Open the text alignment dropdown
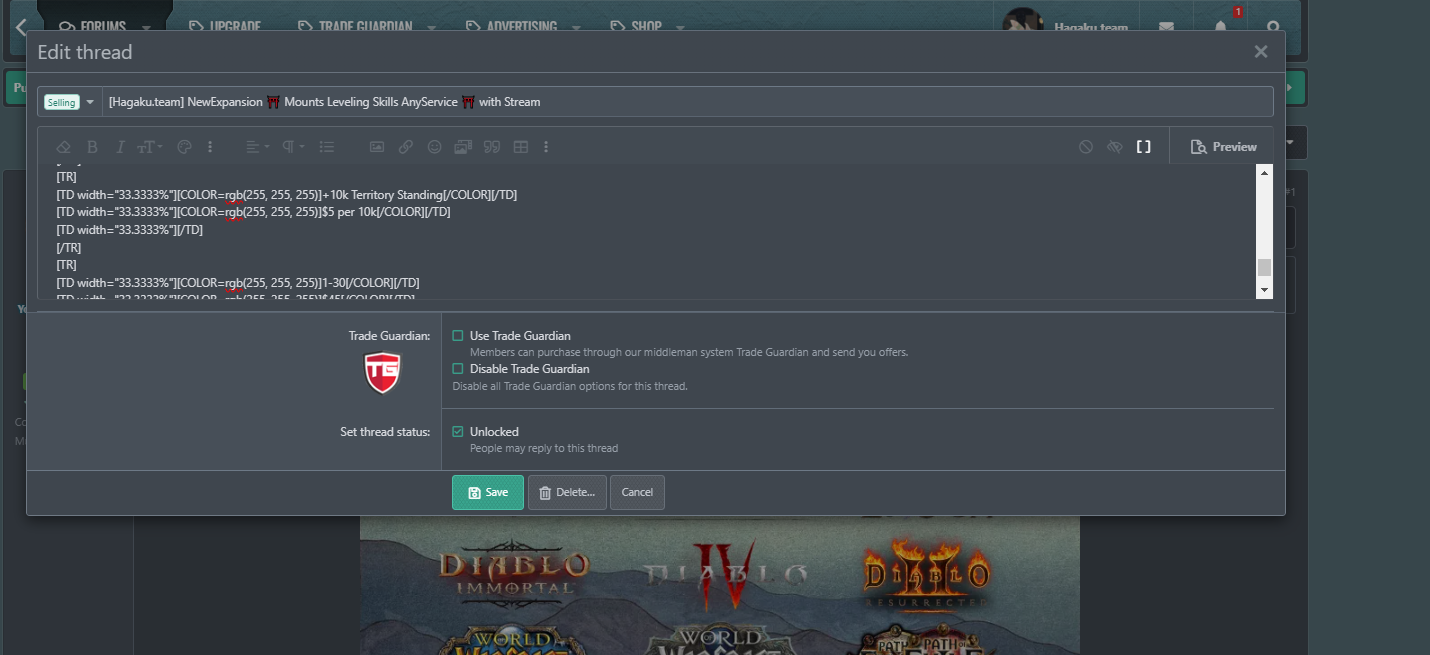The image size is (1430, 655). tap(257, 147)
